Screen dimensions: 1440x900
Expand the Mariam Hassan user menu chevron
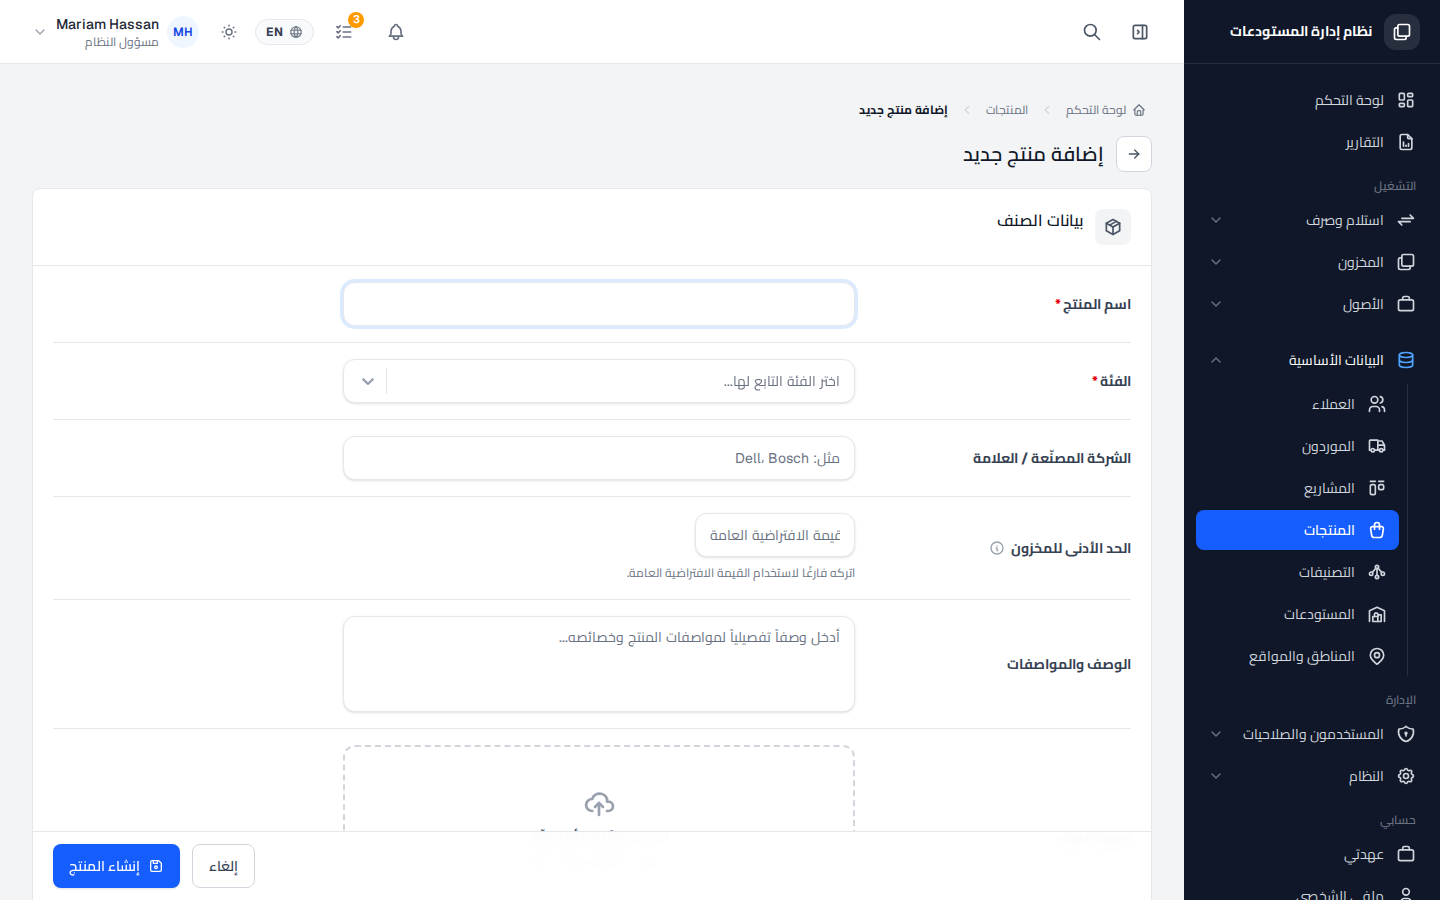click(x=40, y=32)
